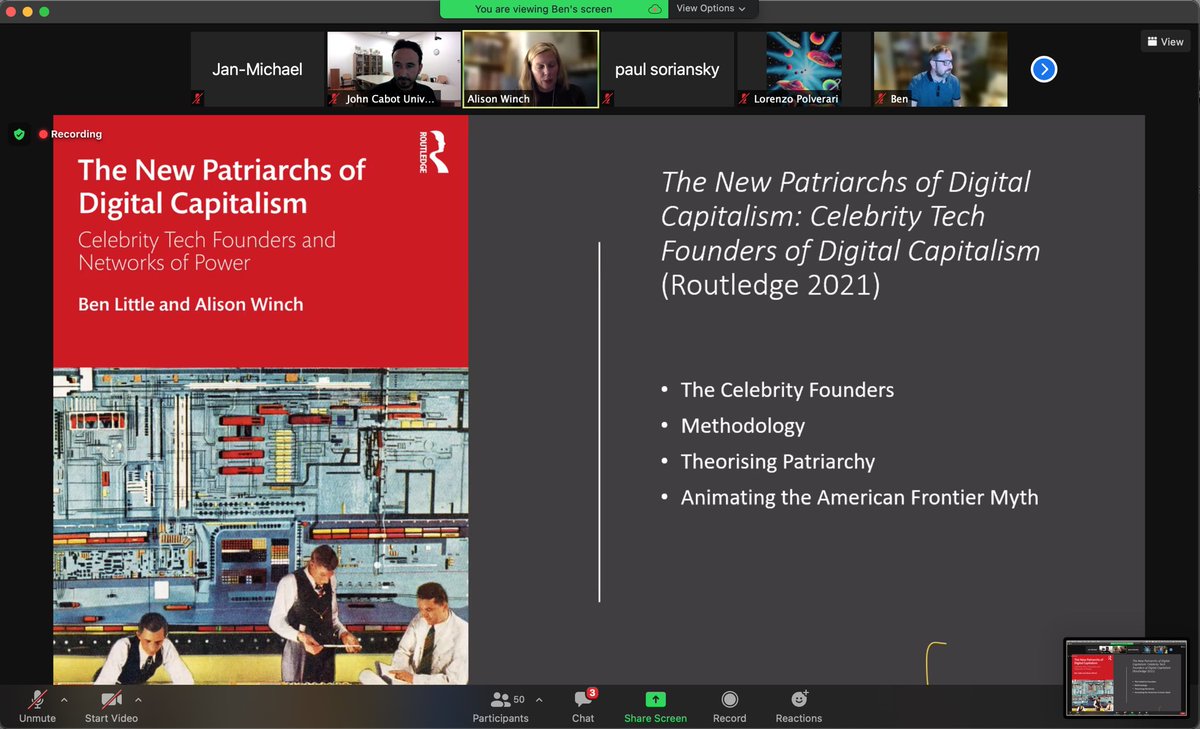1200x729 pixels.
Task: Select John Cabot University video tile
Action: (x=394, y=69)
